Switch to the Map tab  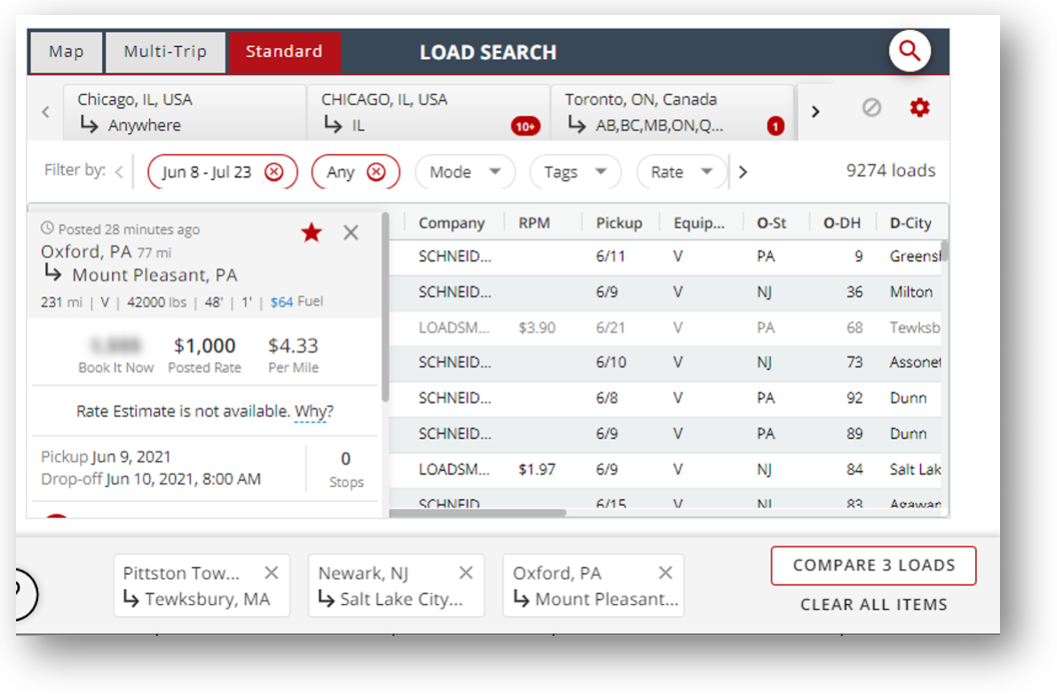66,52
